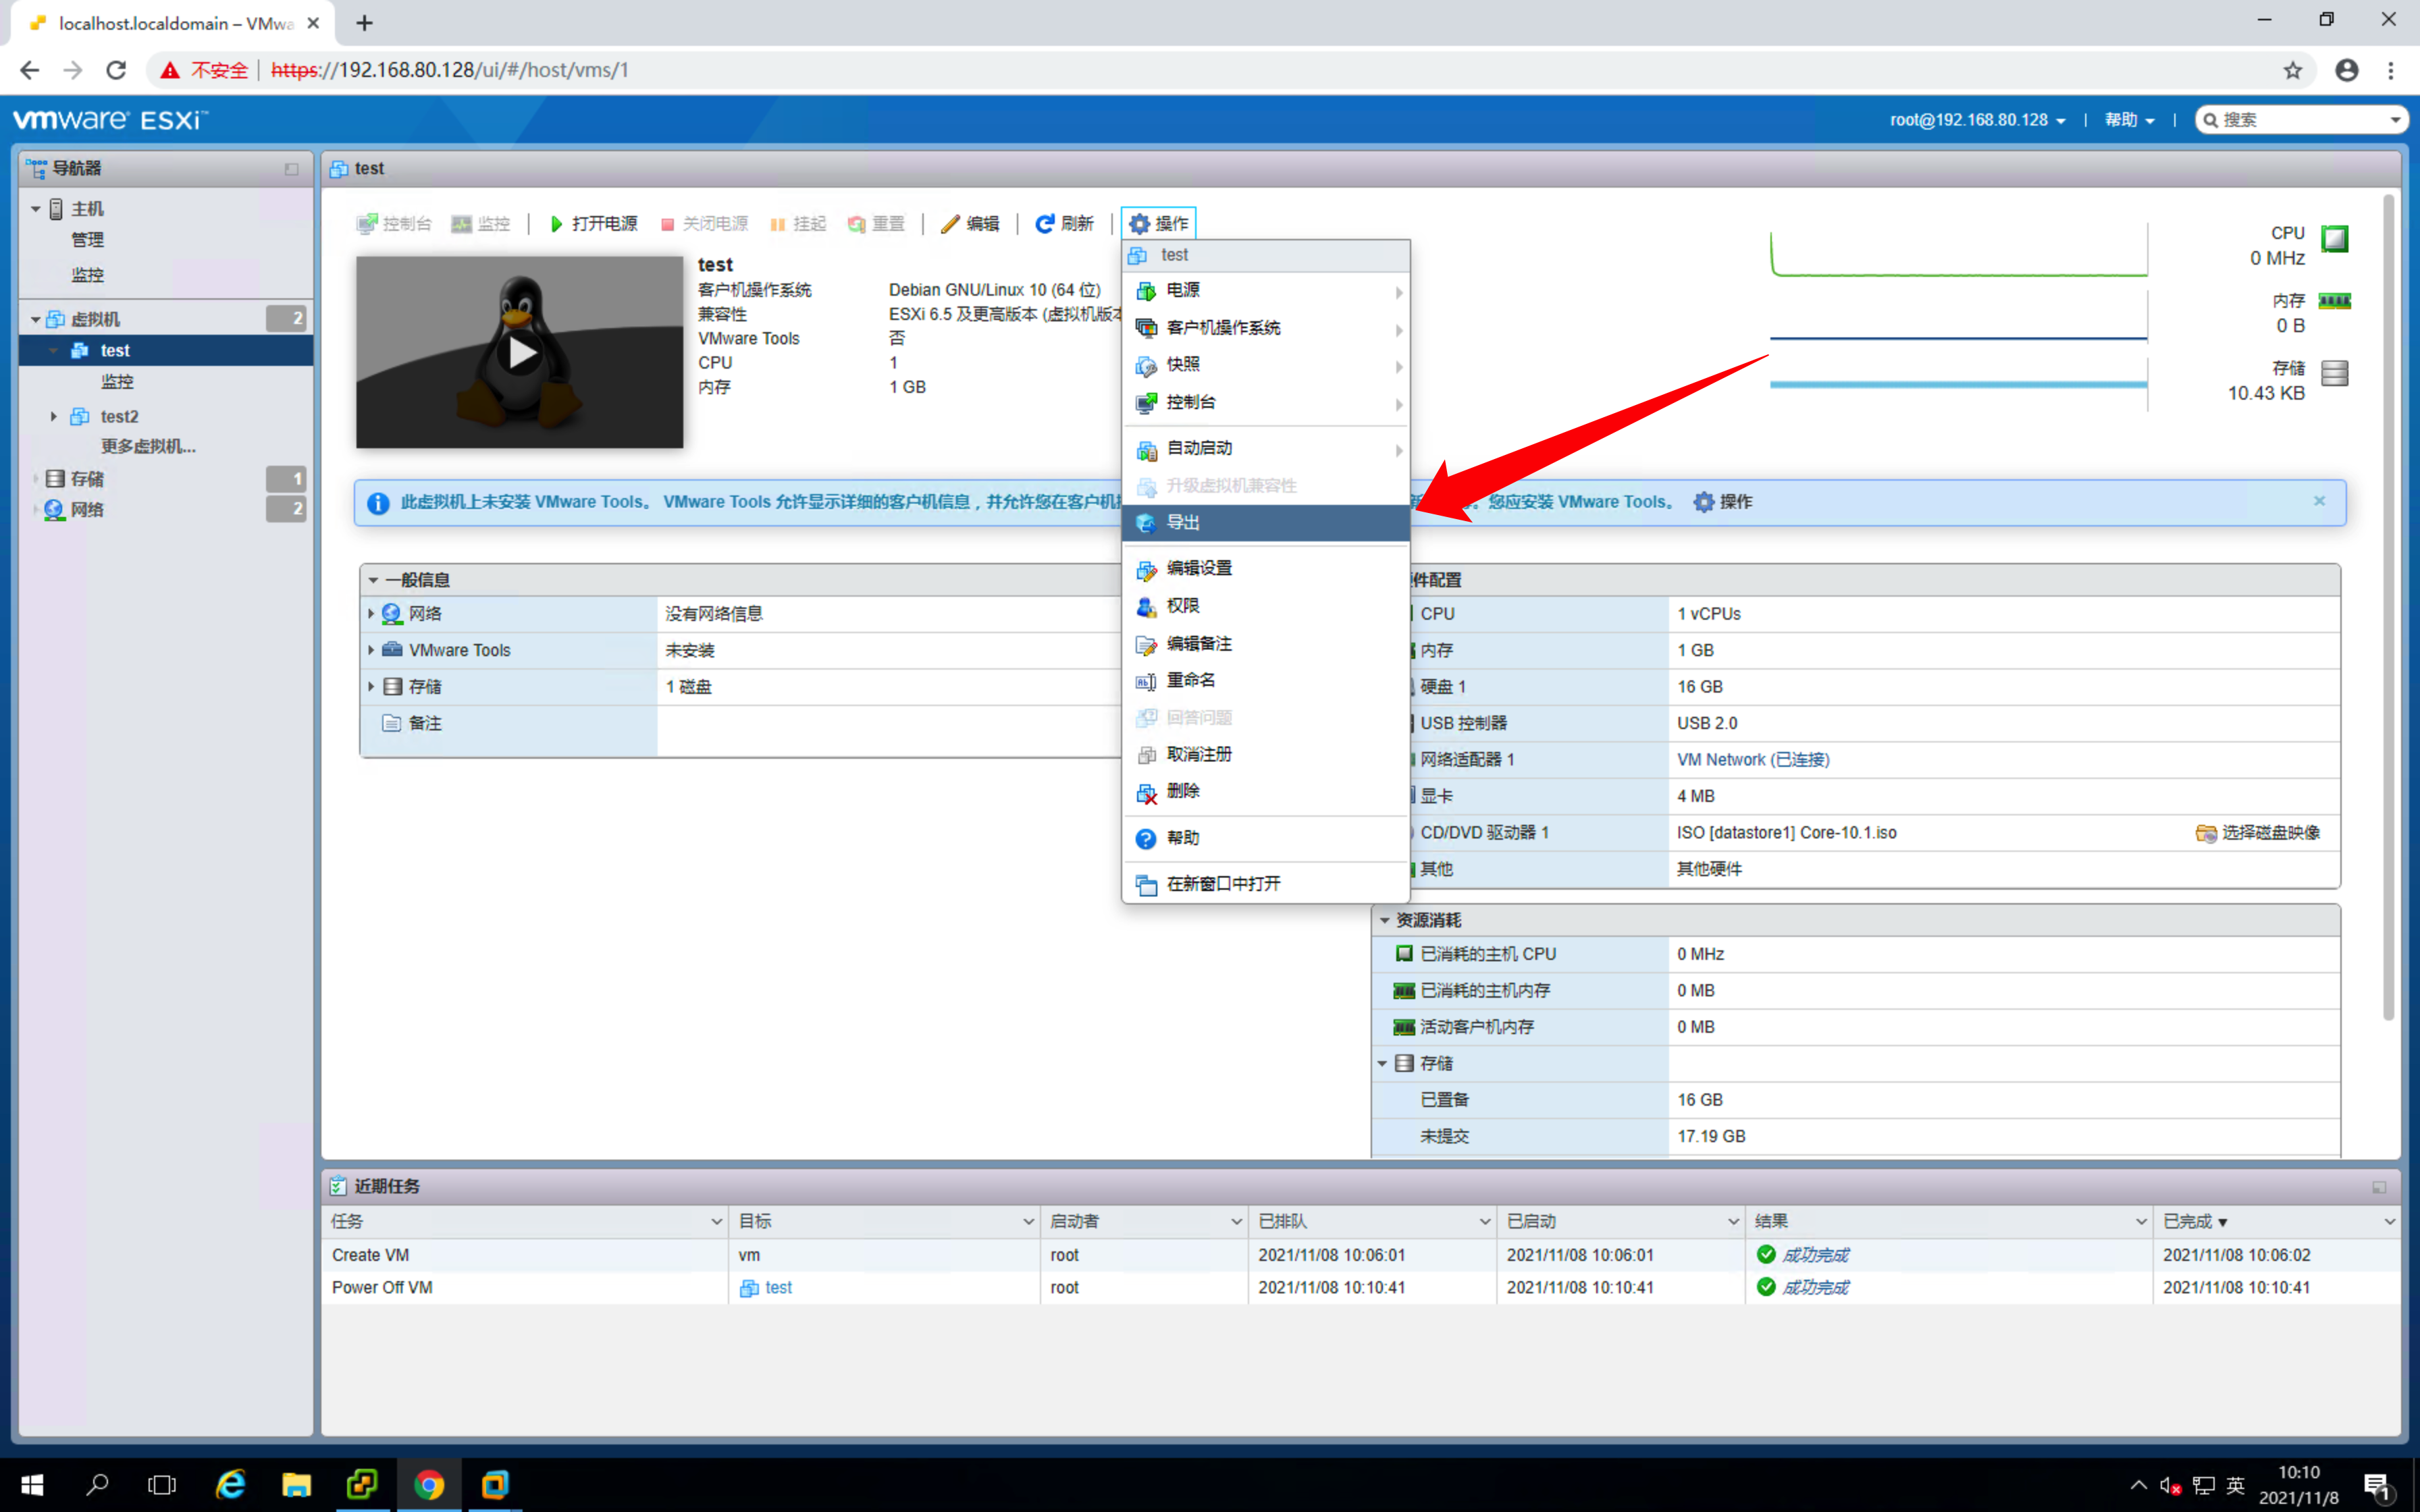Choose Edit Settings in actions menu

1199,568
